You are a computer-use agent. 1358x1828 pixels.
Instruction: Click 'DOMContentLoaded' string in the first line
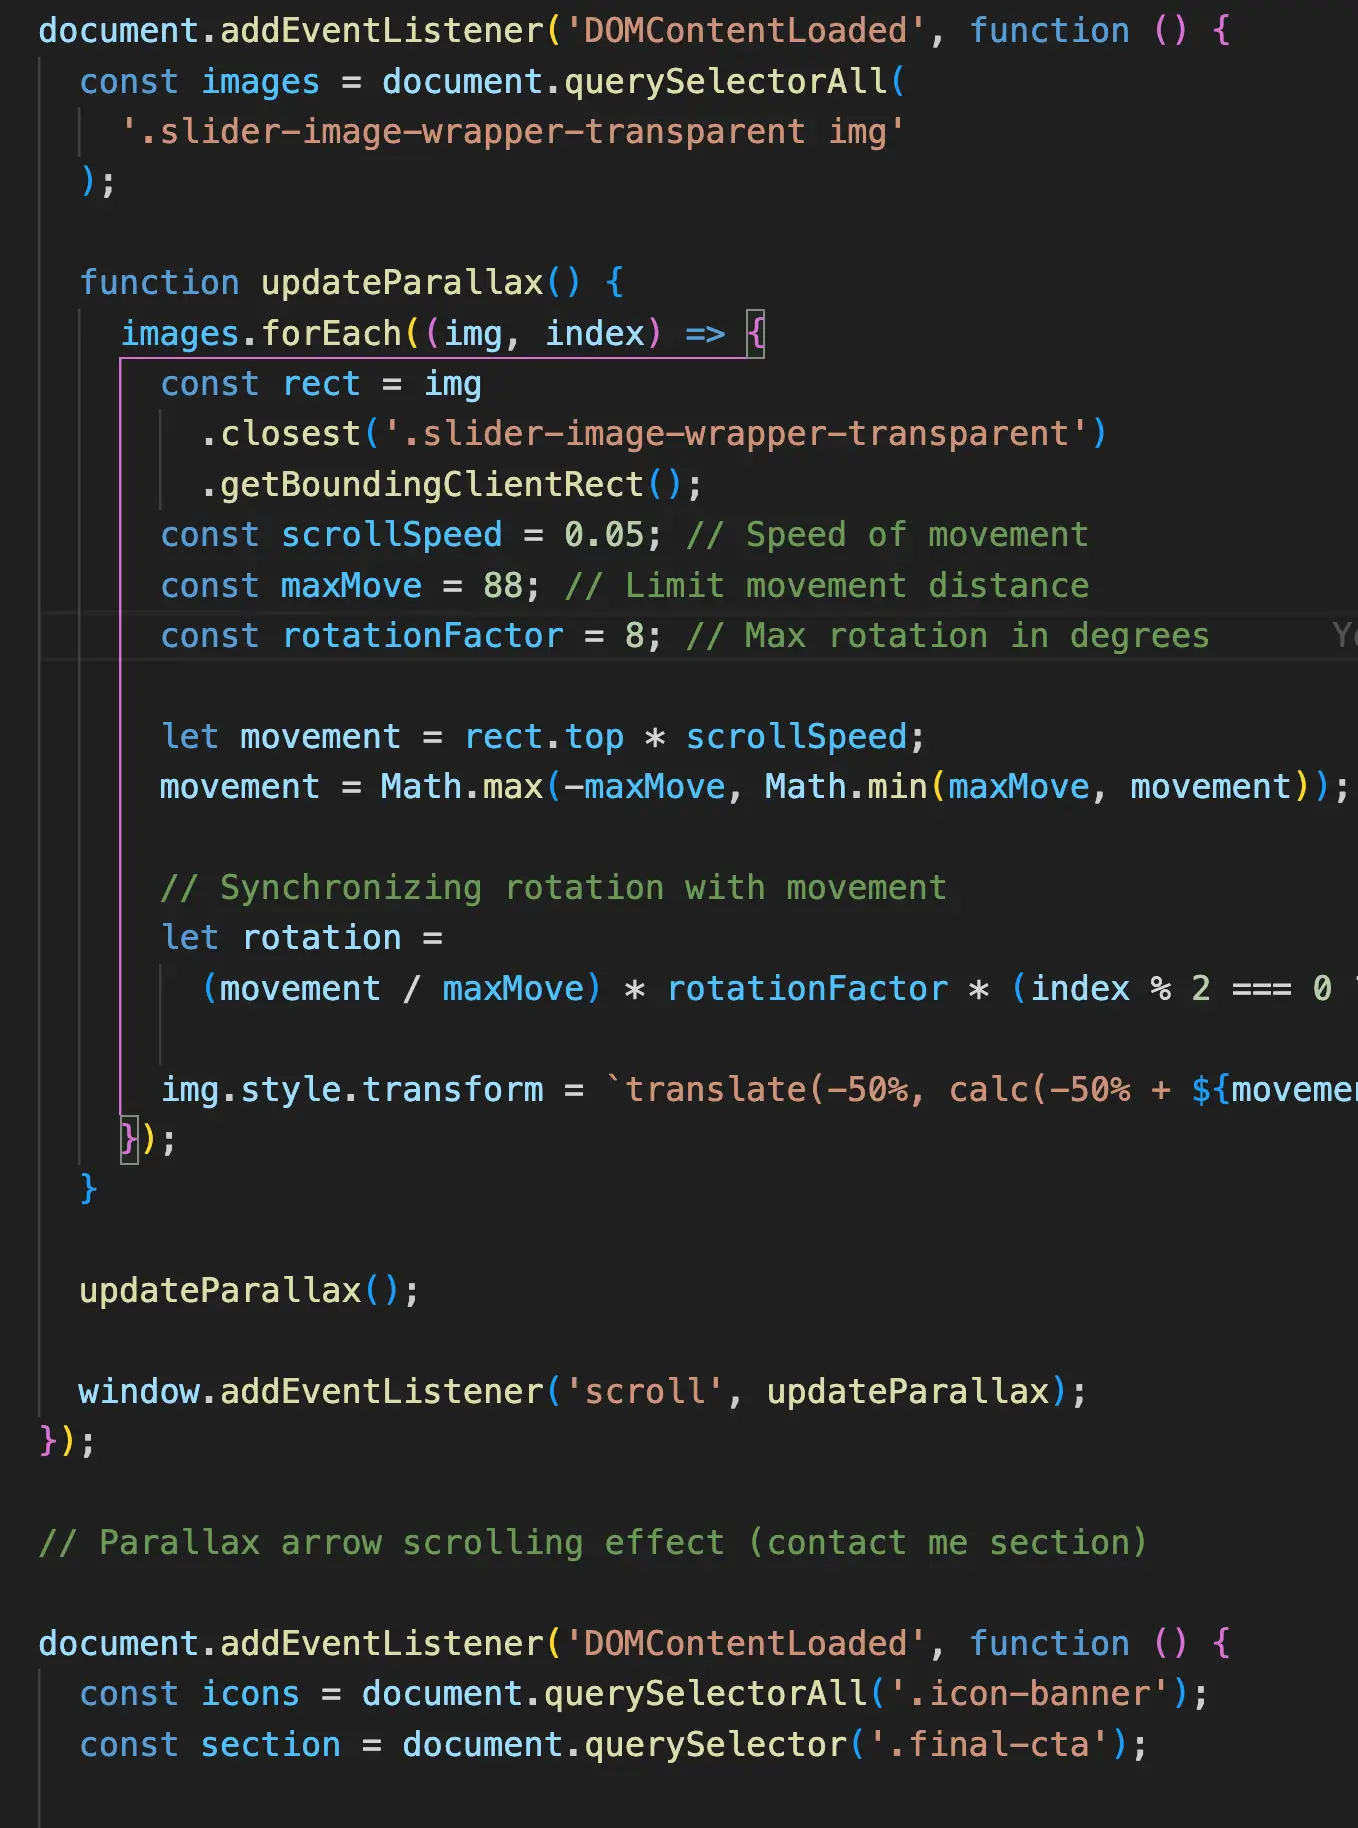tap(746, 31)
